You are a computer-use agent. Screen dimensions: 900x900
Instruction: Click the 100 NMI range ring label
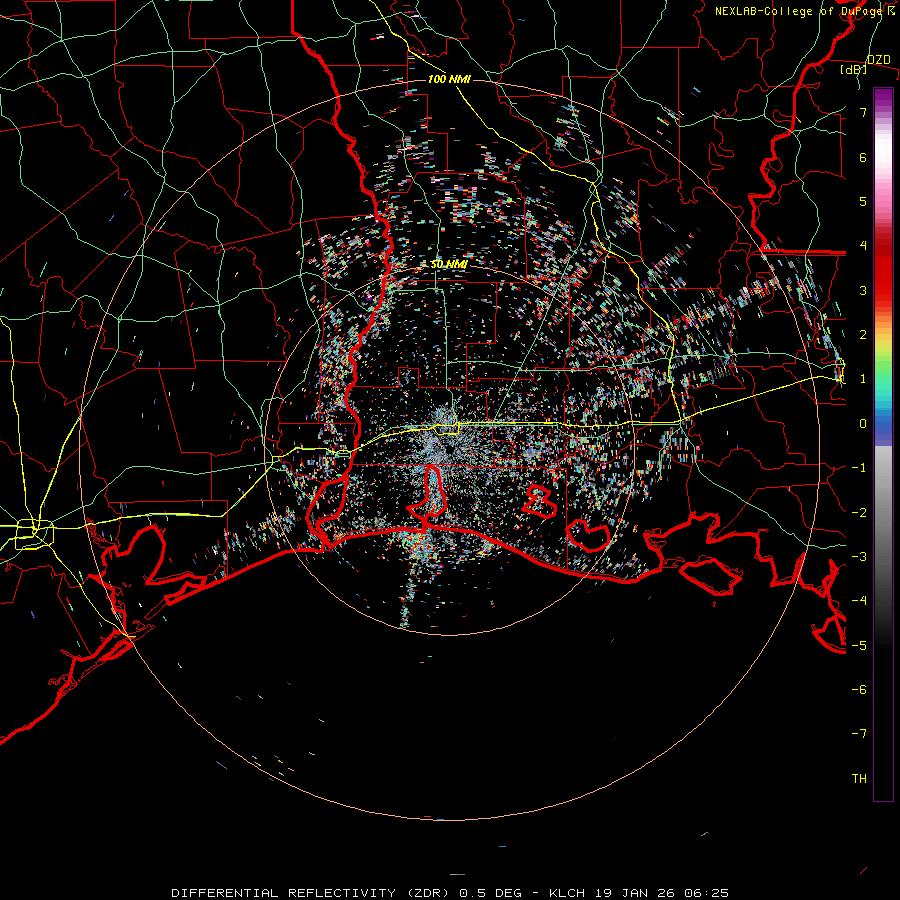tap(449, 79)
